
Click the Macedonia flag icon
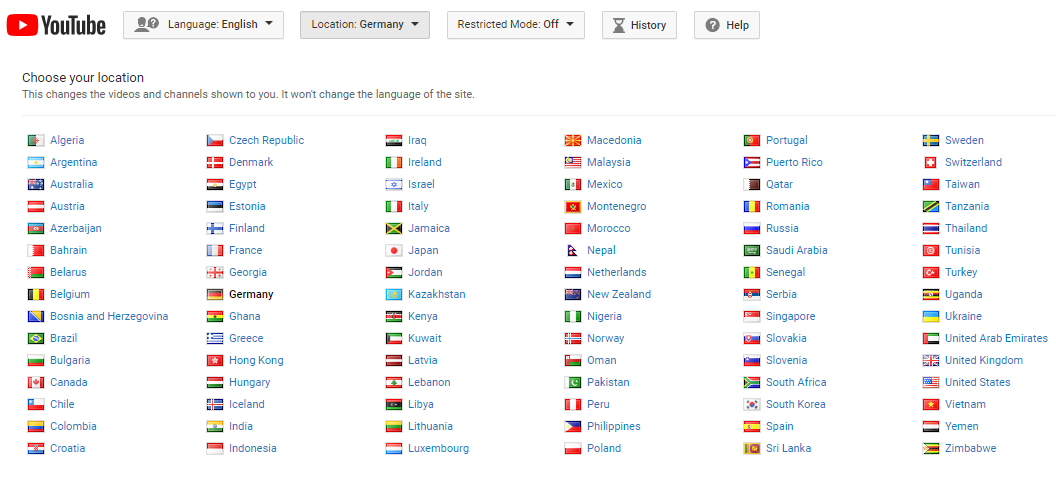(x=573, y=141)
